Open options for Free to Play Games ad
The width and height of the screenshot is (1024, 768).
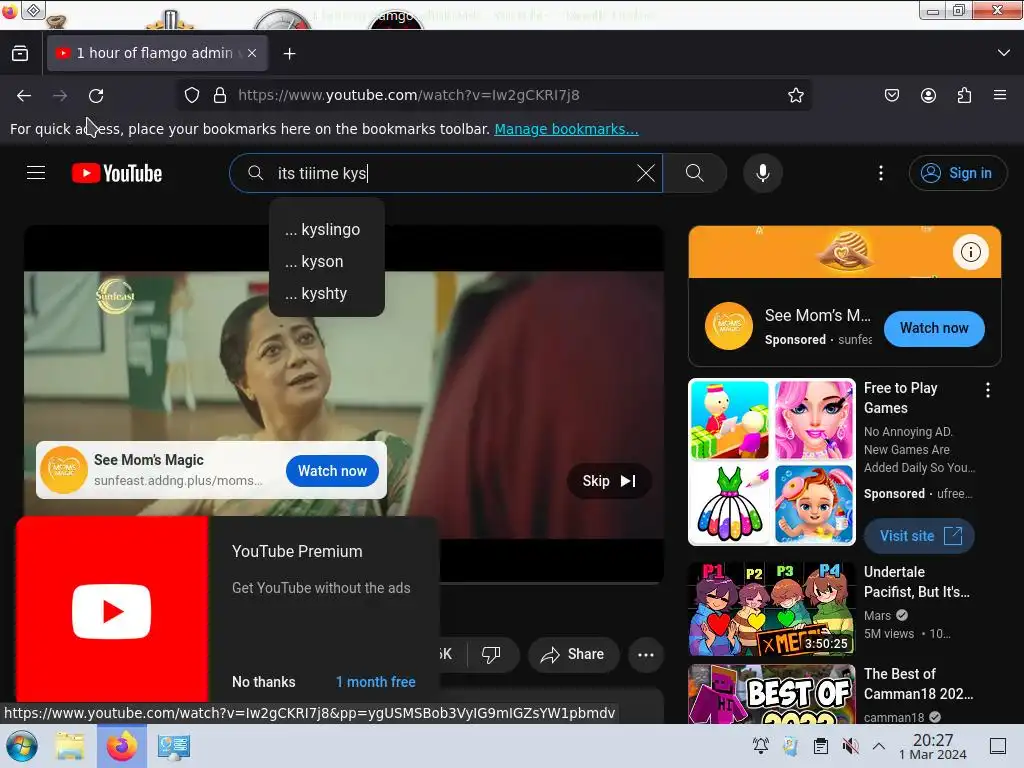(987, 390)
